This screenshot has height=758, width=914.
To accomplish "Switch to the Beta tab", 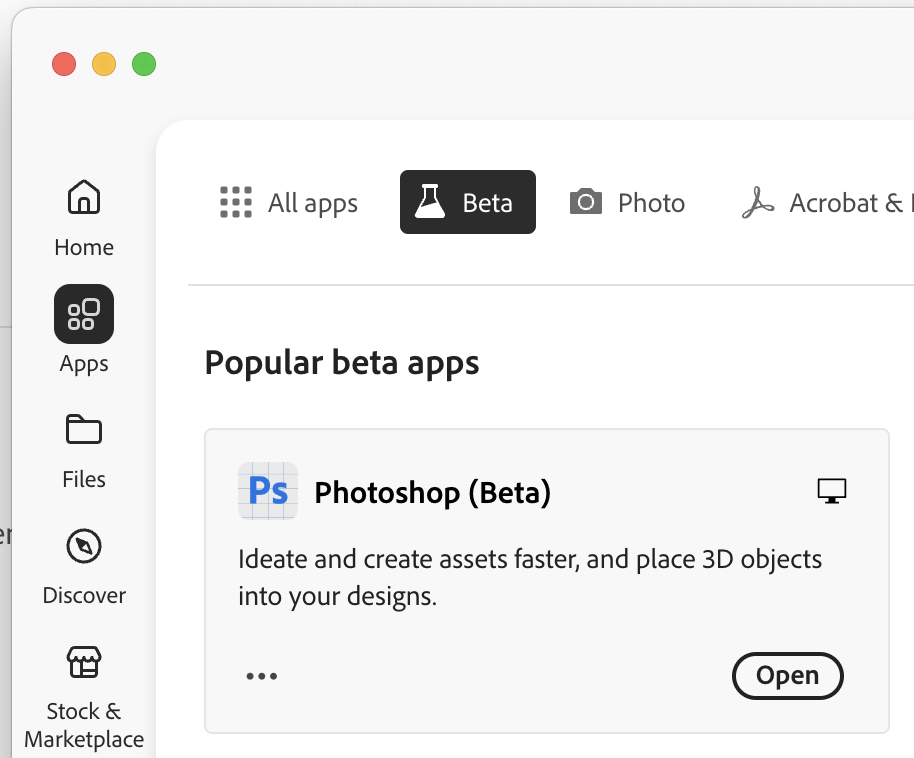I will (467, 202).
